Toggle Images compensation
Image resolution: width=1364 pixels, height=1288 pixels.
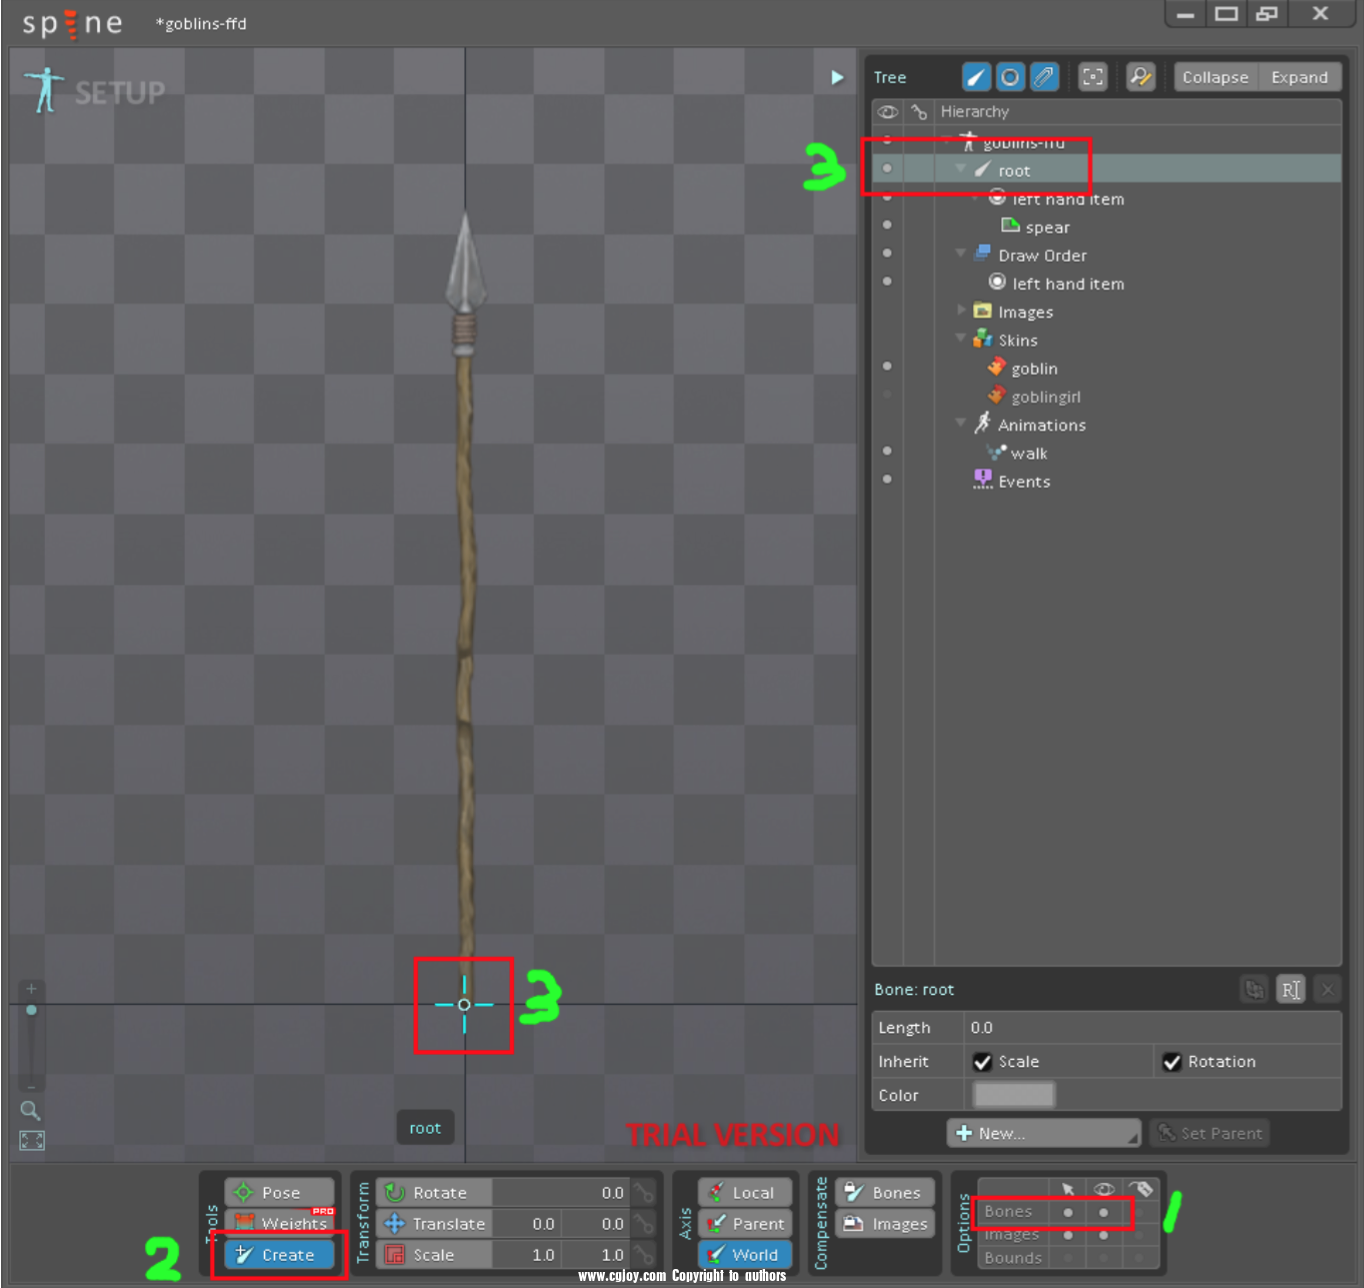(x=884, y=1223)
